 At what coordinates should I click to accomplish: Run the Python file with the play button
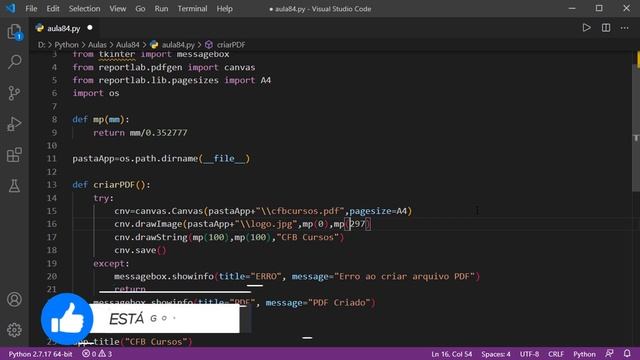[x=586, y=28]
